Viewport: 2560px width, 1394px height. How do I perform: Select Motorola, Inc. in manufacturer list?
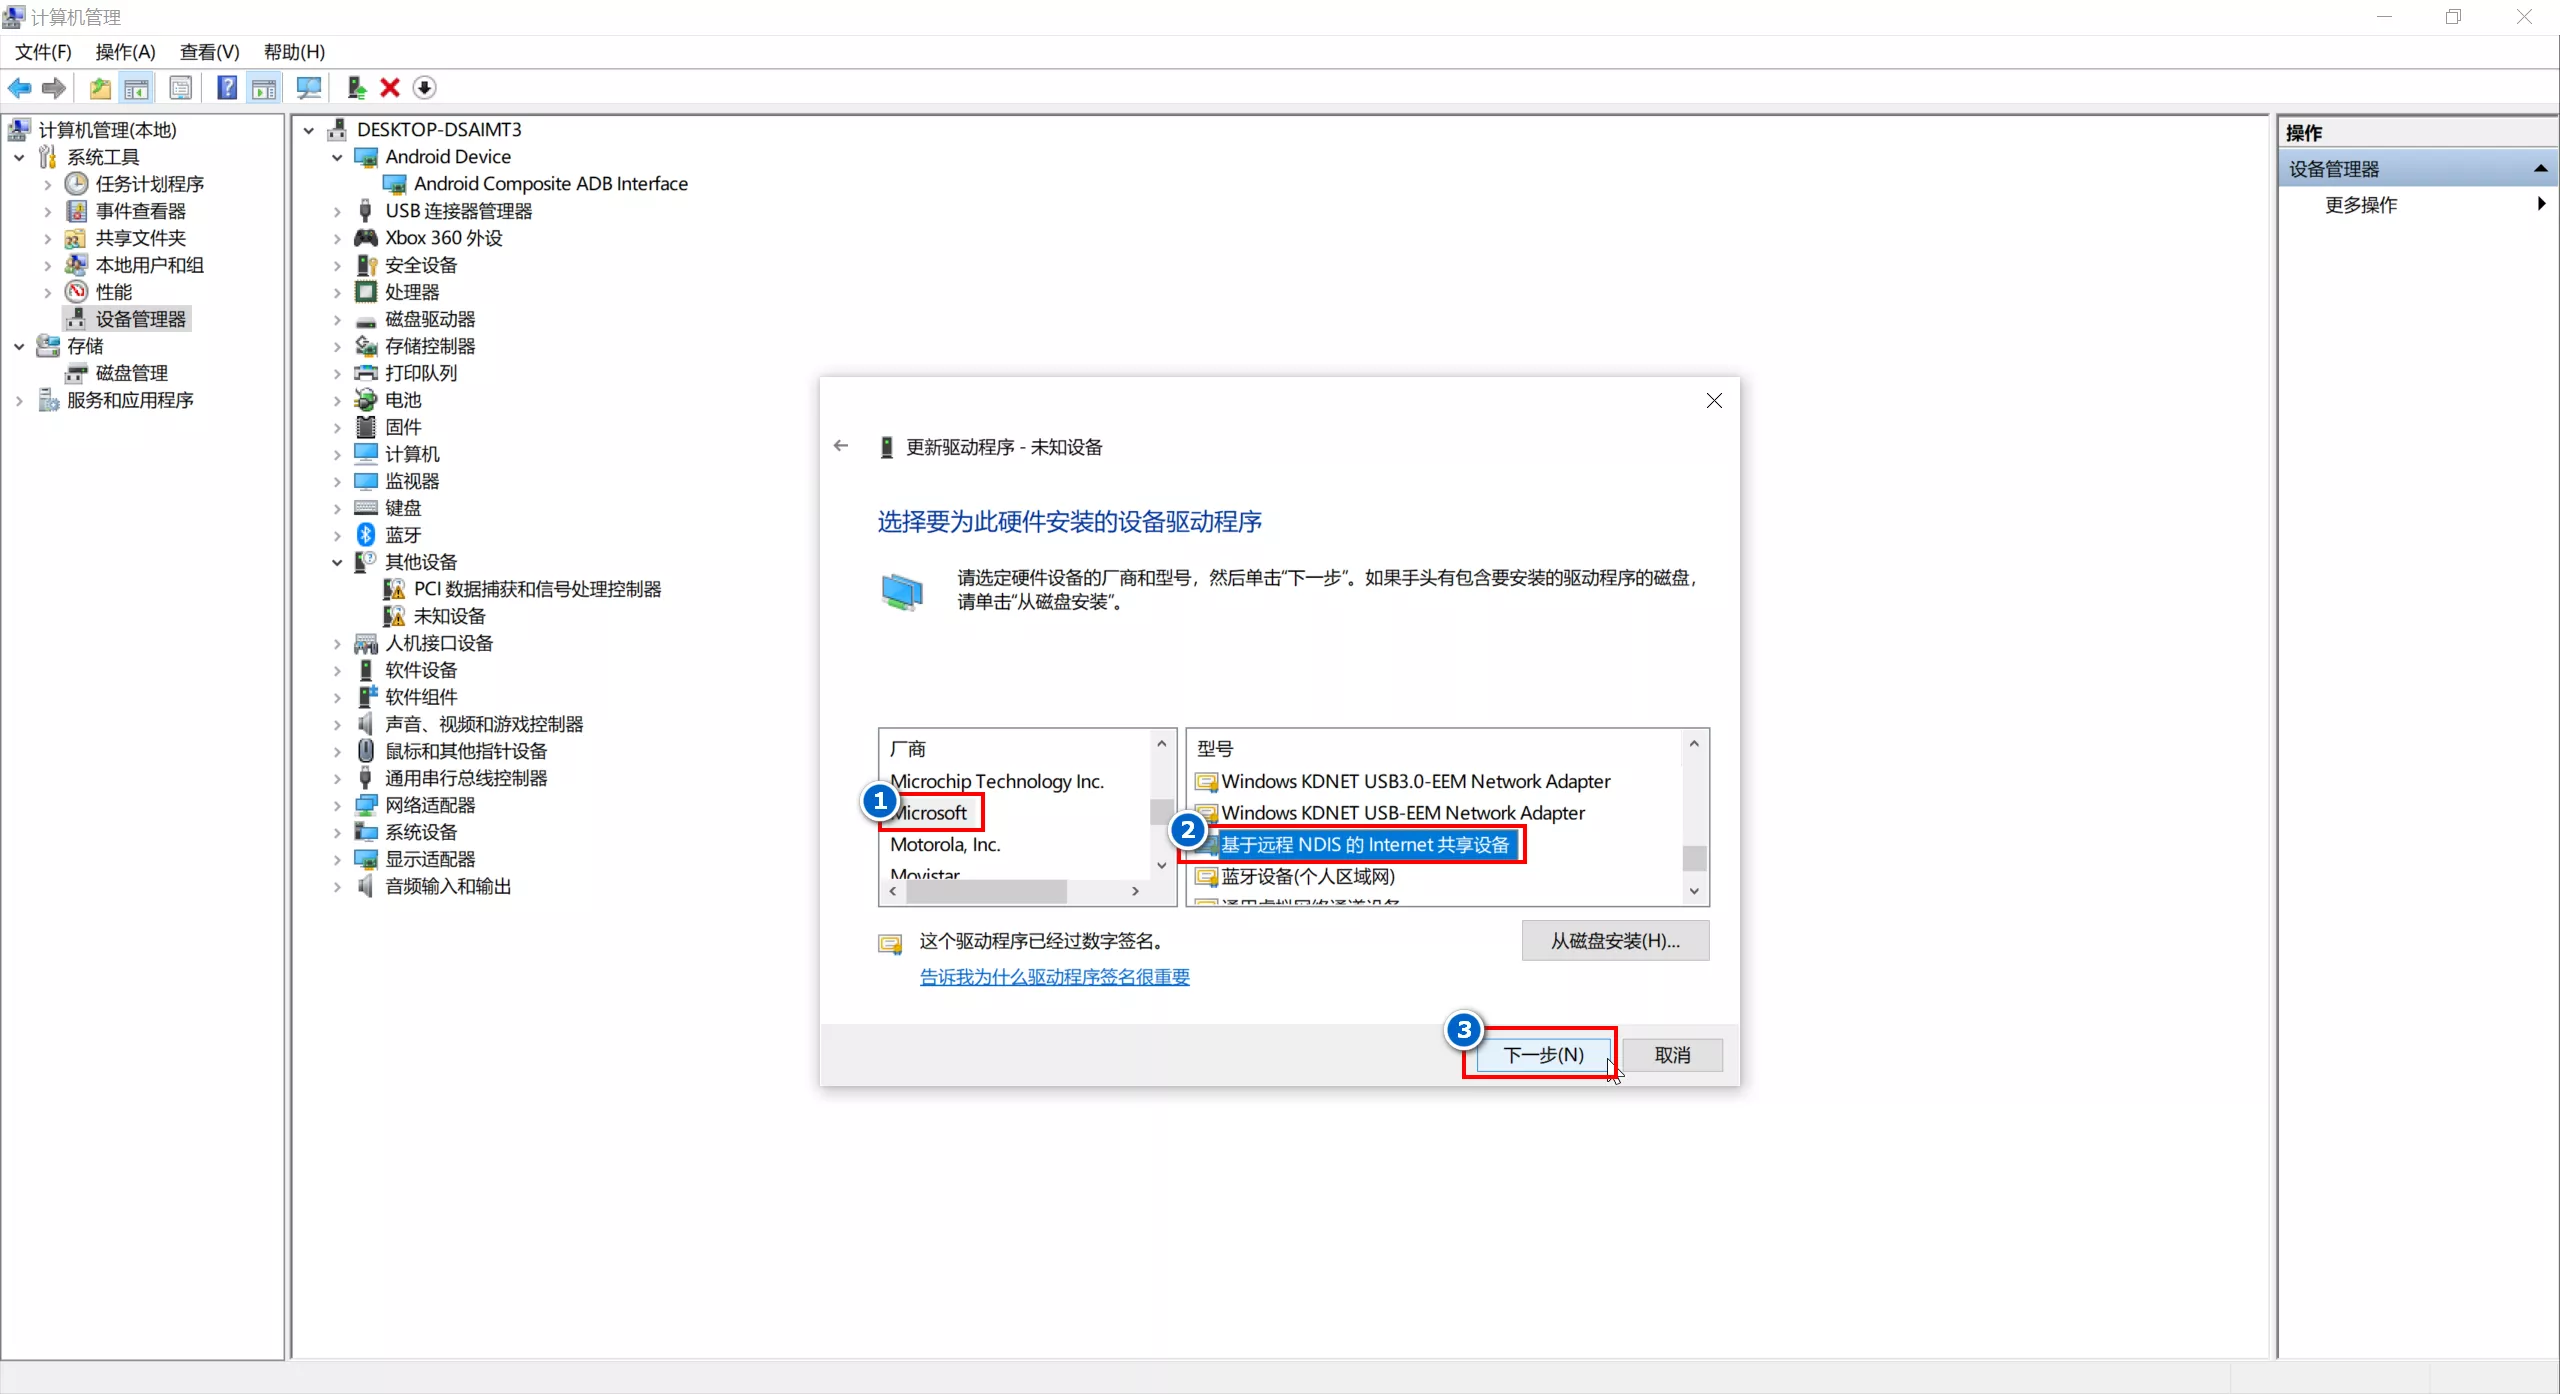pos(945,845)
